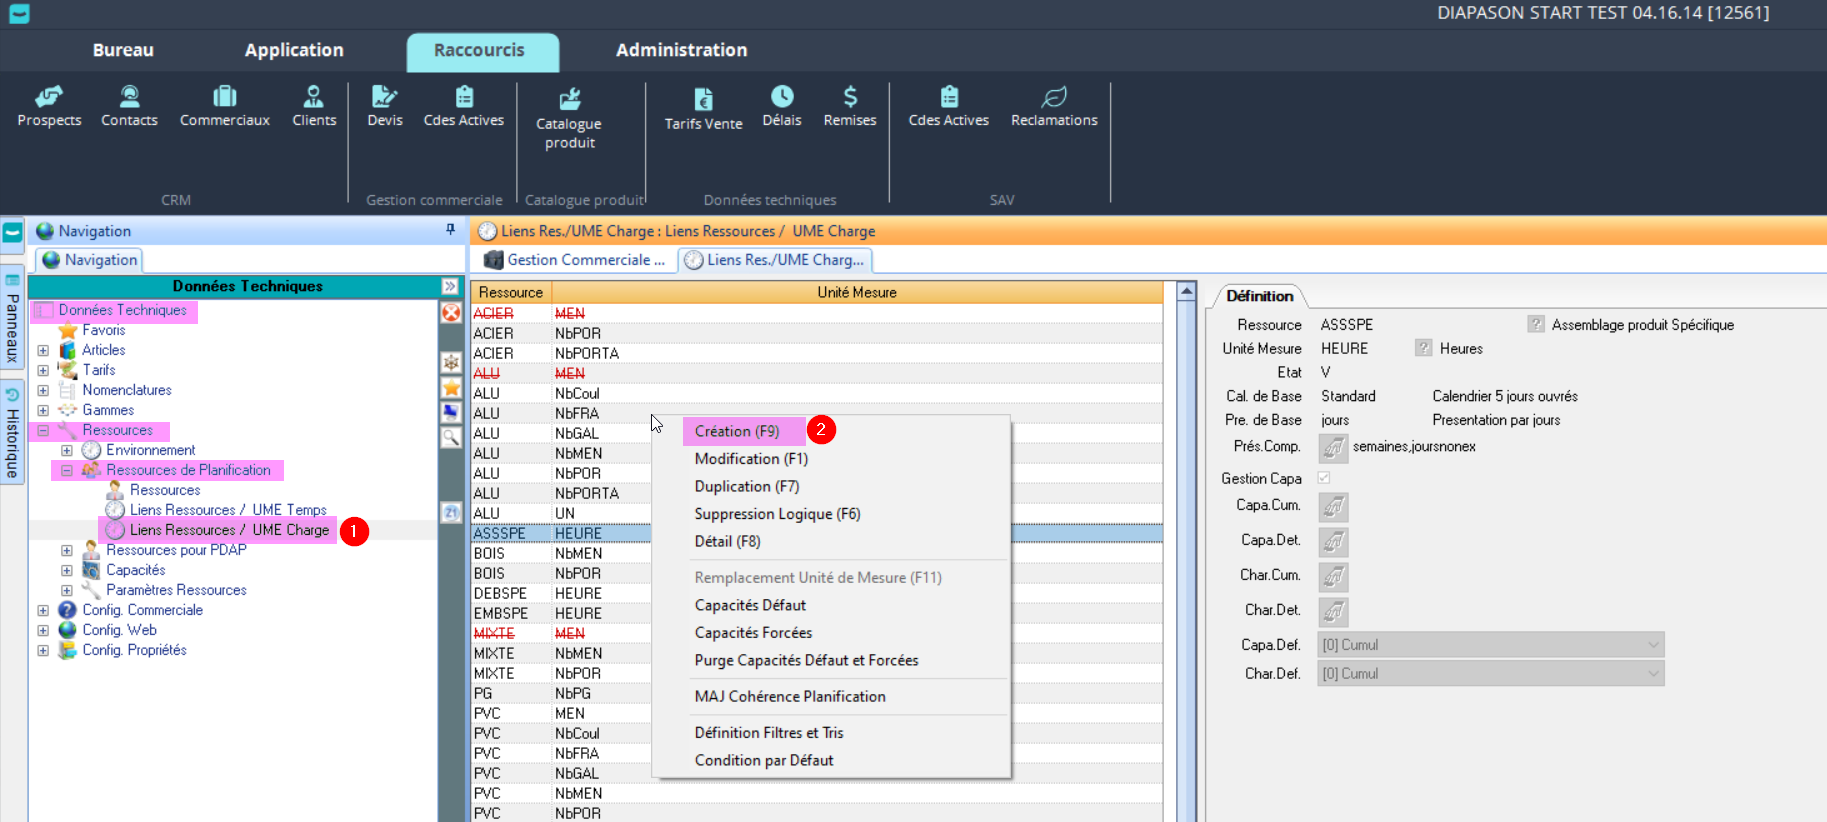Open Liens Ressources / UME Temps
1827x822 pixels.
pyautogui.click(x=227, y=510)
